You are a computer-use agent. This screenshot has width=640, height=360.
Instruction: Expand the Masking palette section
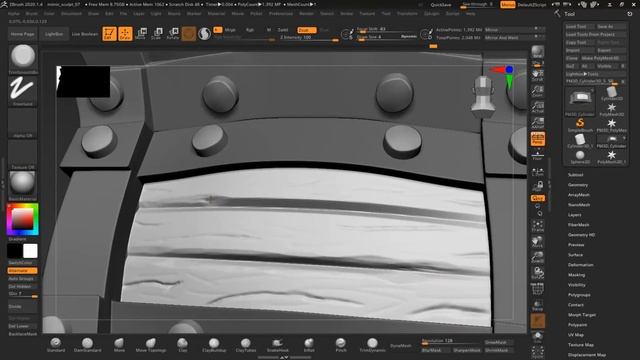[x=576, y=275]
